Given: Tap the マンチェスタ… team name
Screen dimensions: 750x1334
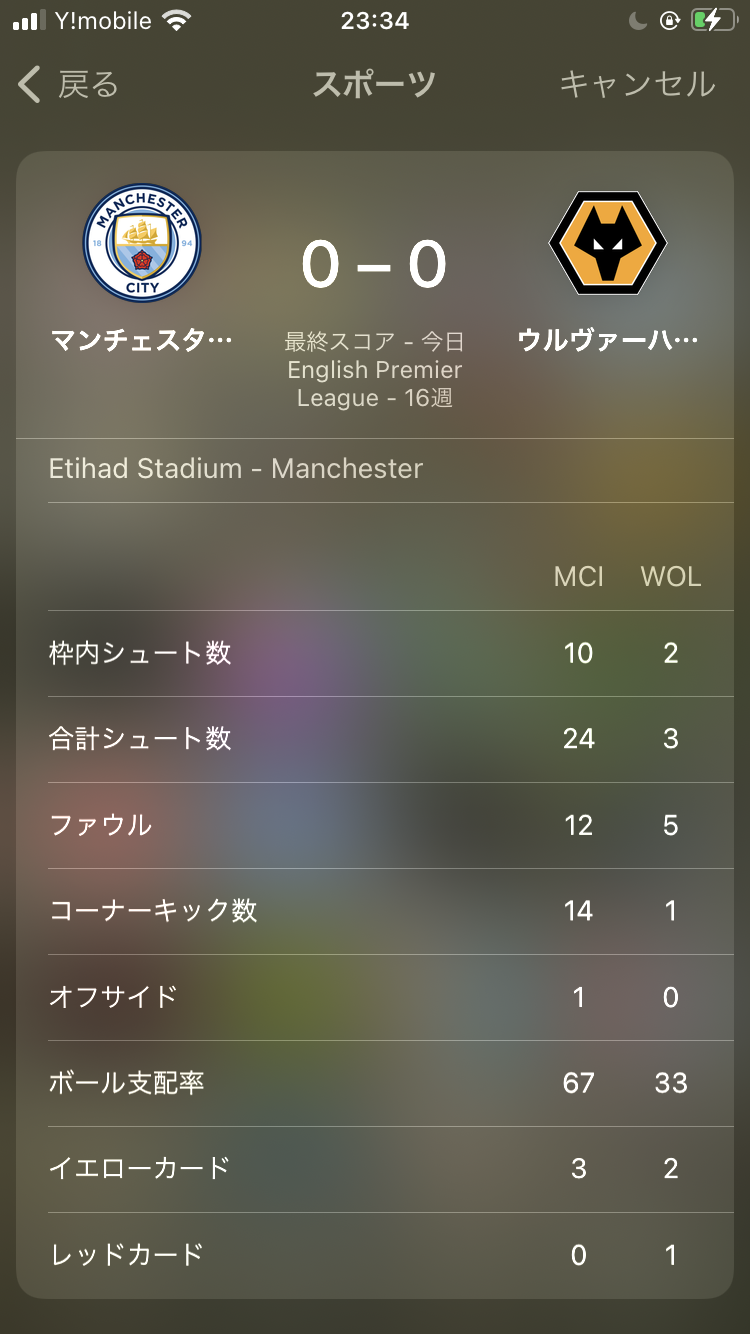Looking at the screenshot, I should [141, 341].
